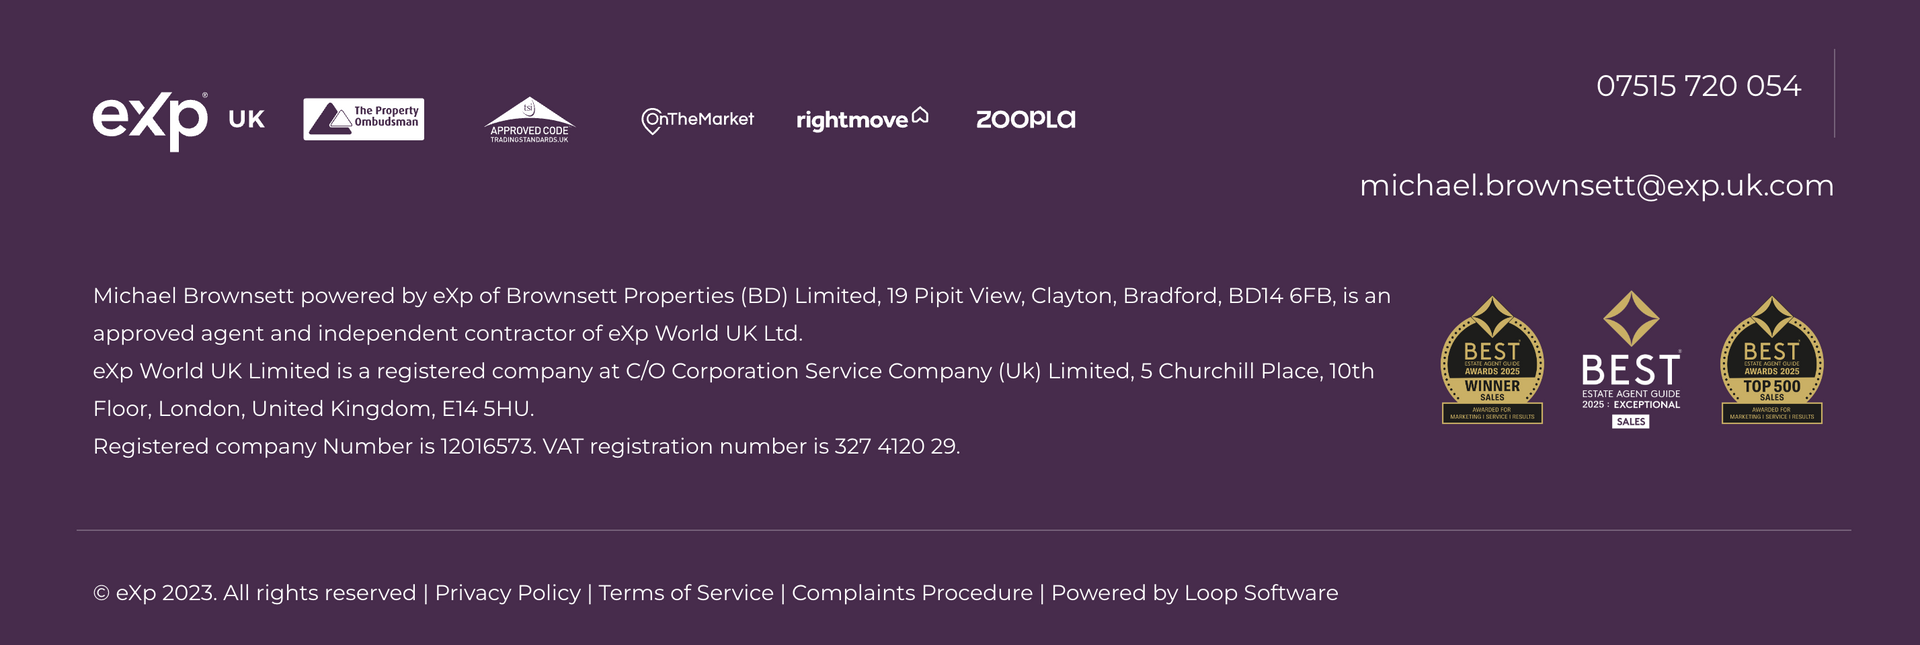Click the Best Awards Top 500 badge

coord(1771,360)
